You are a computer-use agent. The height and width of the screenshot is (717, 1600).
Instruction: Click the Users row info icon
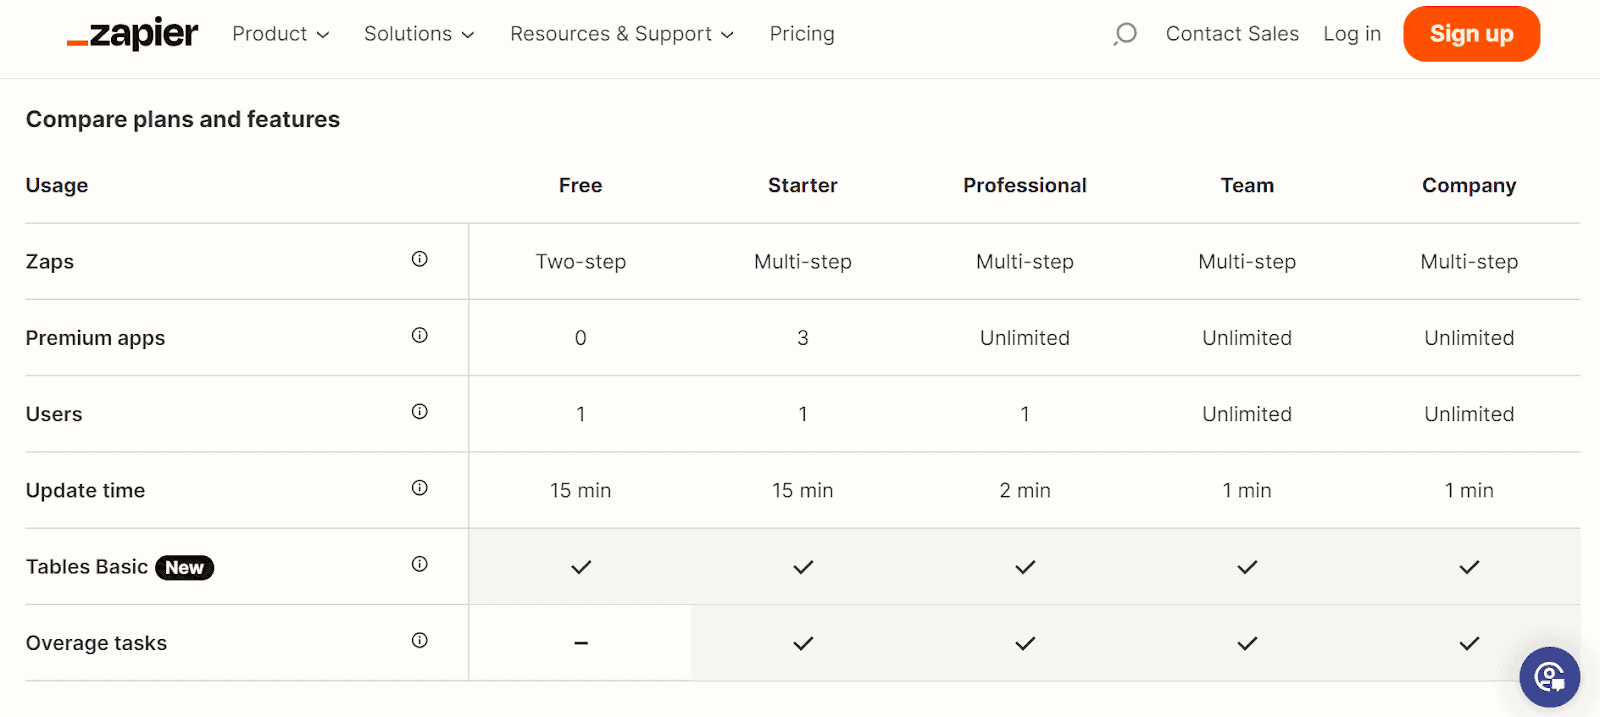[x=420, y=412]
